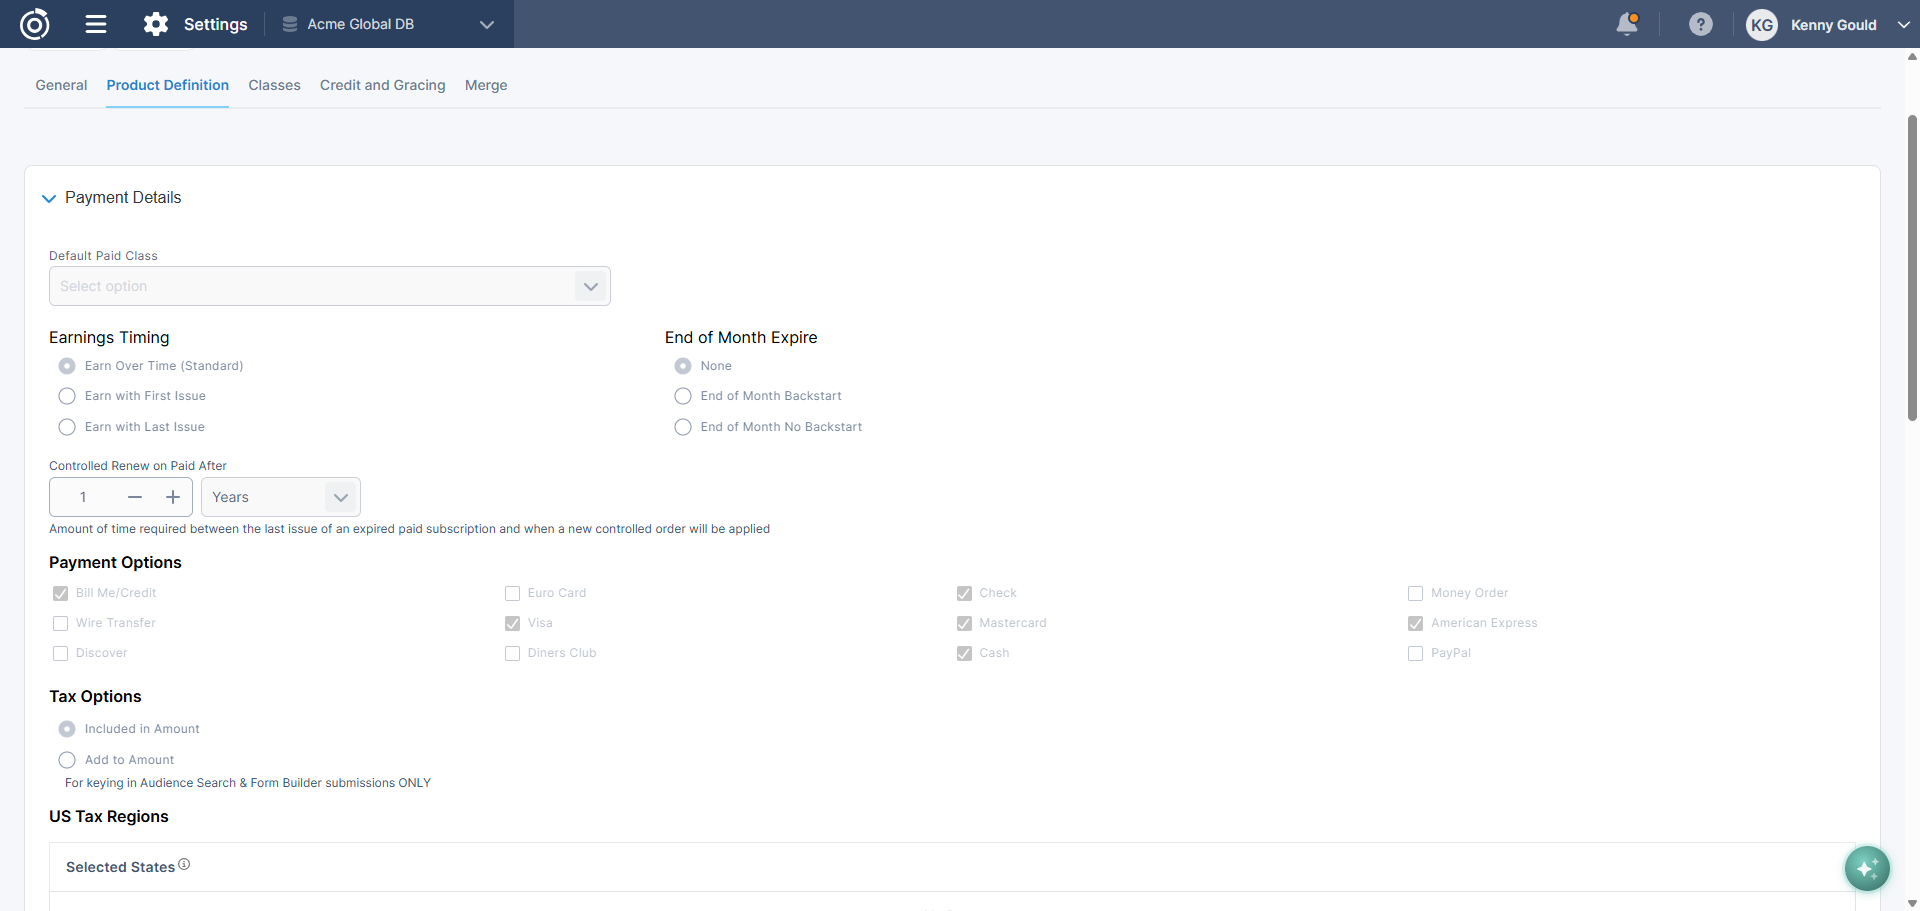
Task: Open the help question mark icon
Action: click(x=1701, y=24)
